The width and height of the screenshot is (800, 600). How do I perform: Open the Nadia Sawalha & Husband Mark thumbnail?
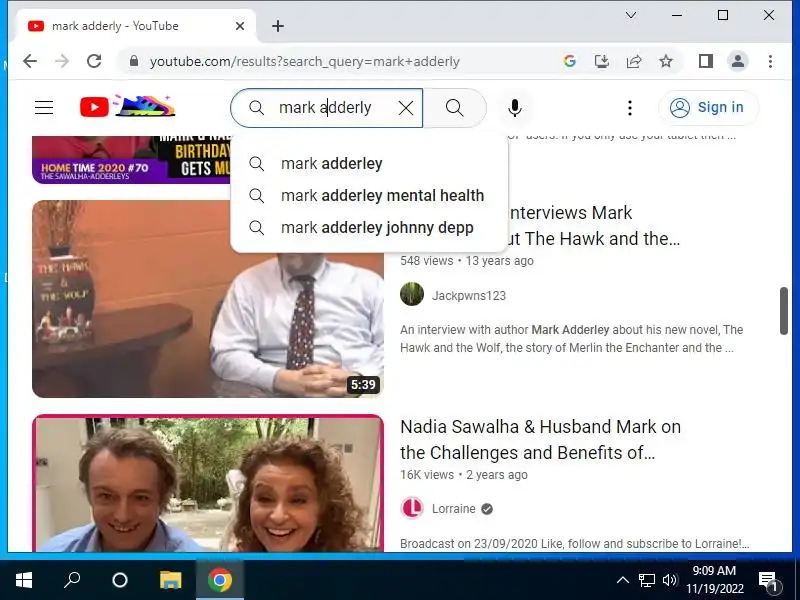(x=208, y=484)
